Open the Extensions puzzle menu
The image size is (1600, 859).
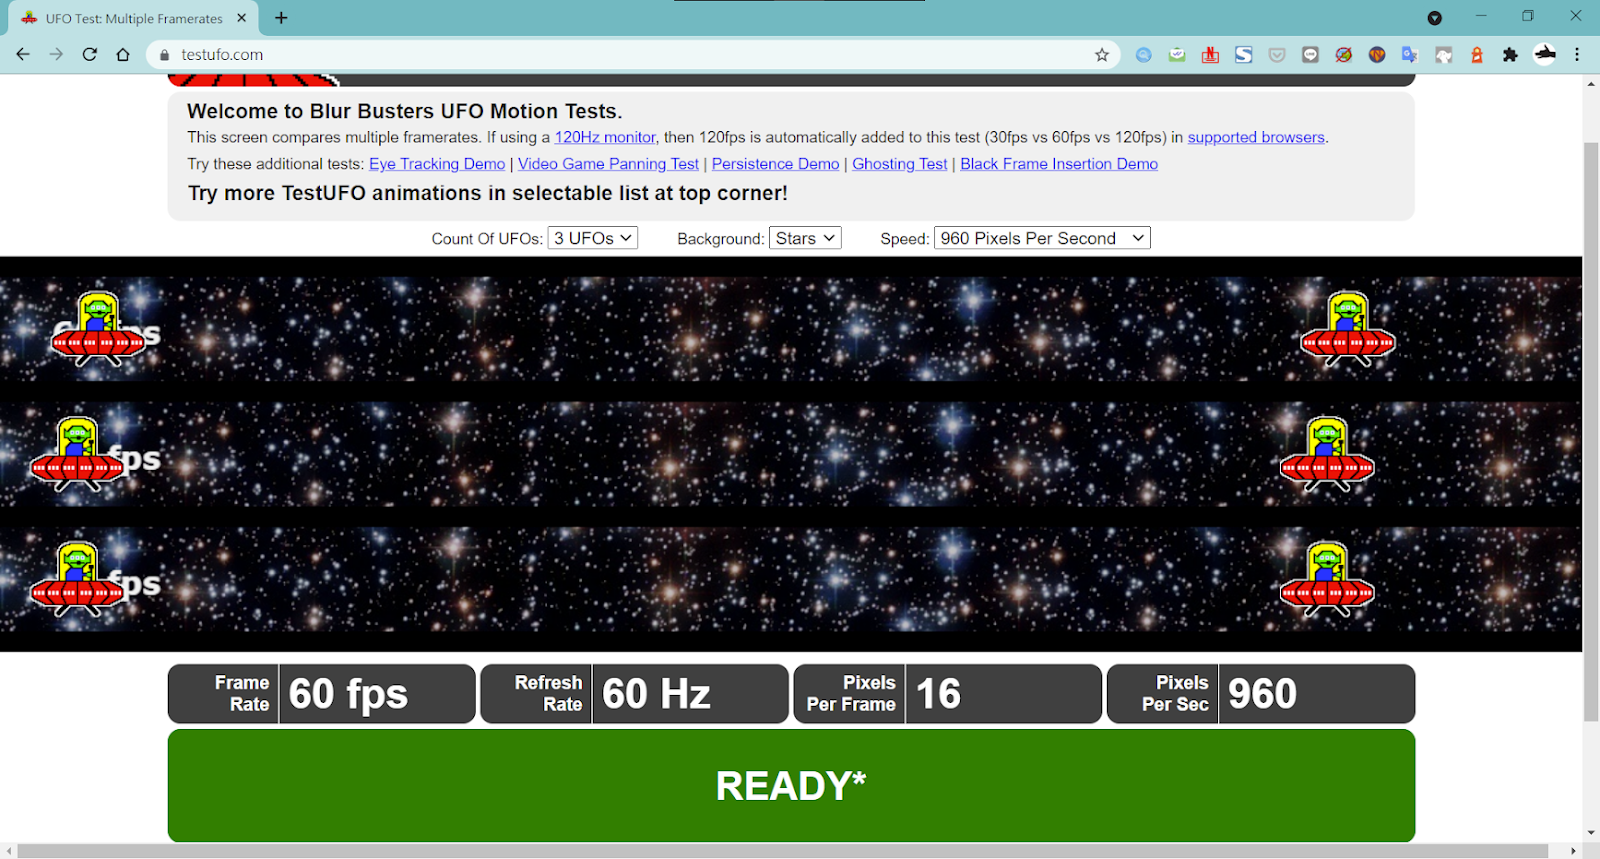(x=1510, y=55)
